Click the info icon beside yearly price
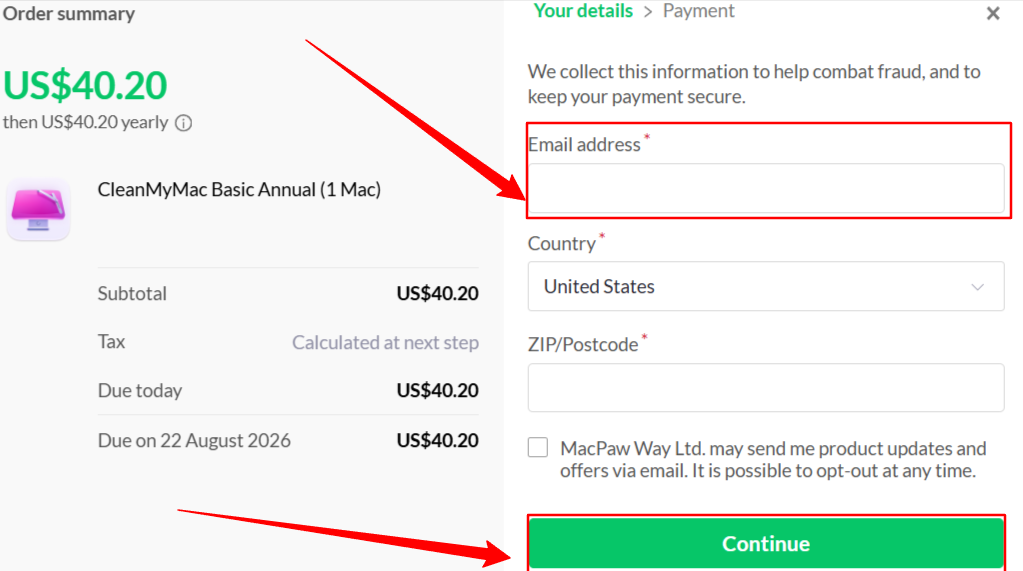Viewport: 1023px width, 571px height. click(x=183, y=123)
